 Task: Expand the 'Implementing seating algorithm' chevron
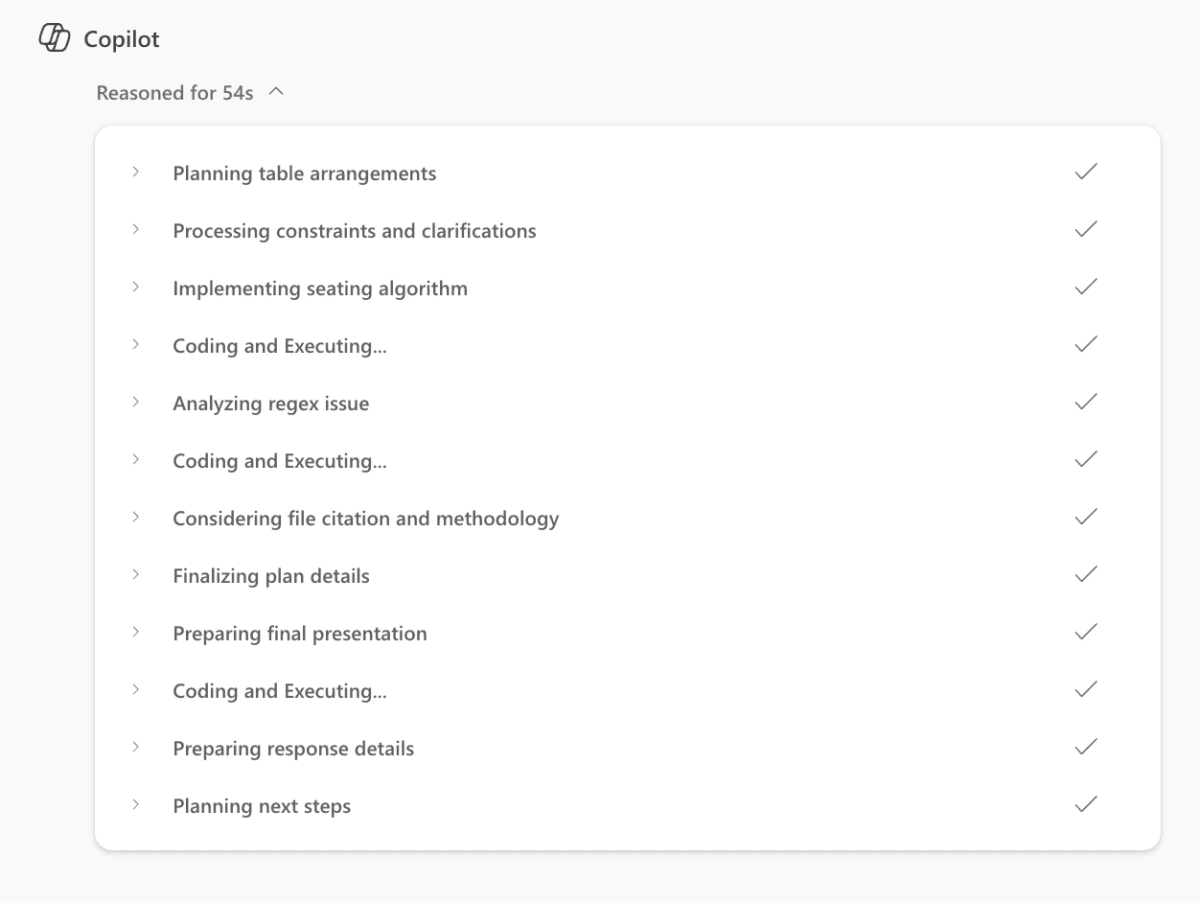point(135,288)
